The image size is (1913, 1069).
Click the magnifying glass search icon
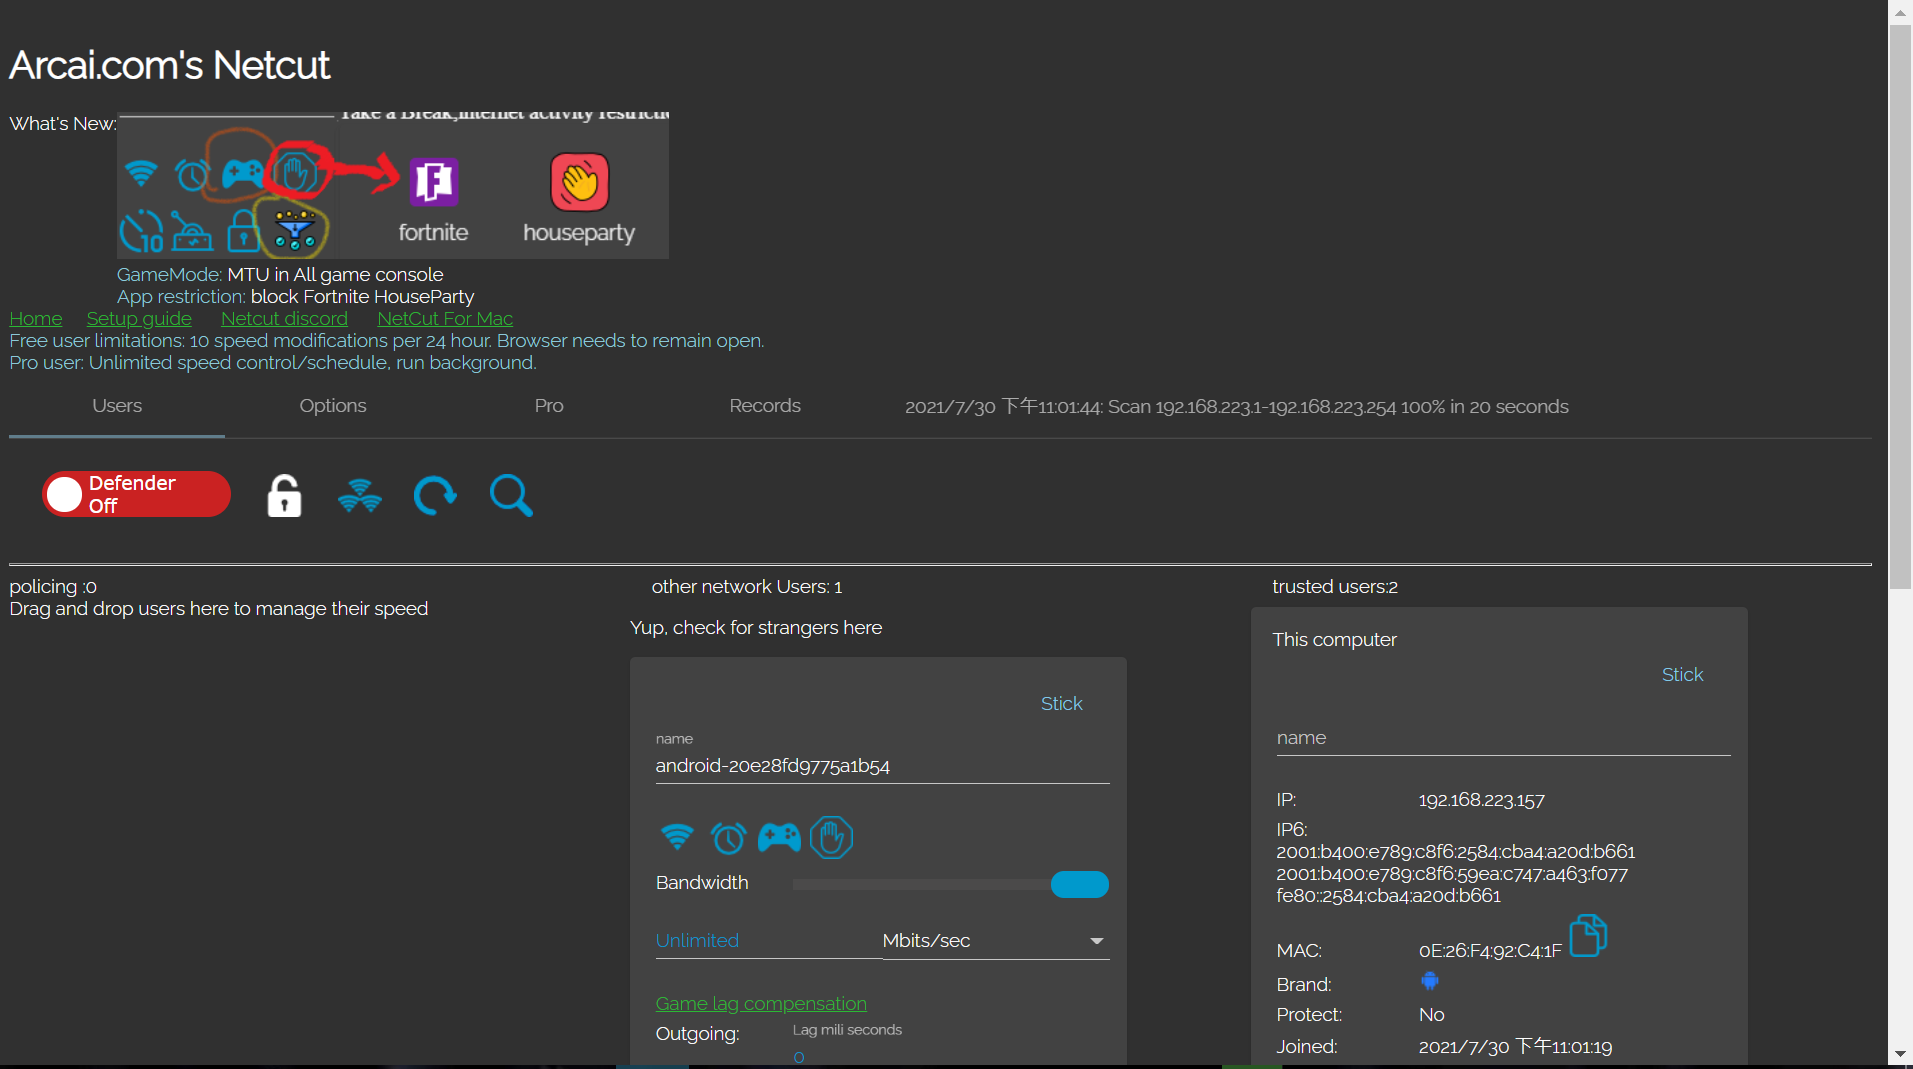511,496
